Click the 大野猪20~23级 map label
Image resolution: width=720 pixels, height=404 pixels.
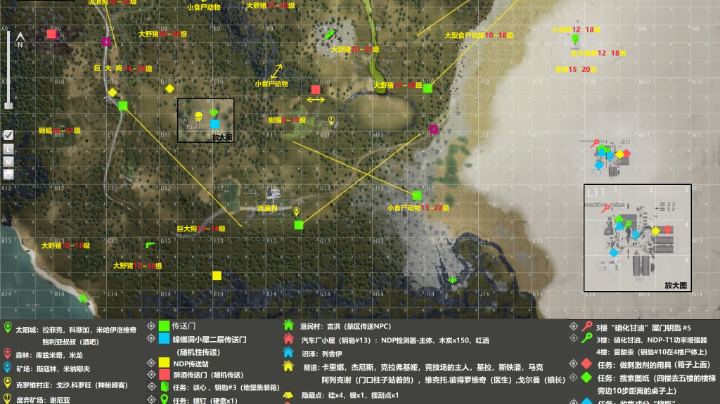(354, 49)
